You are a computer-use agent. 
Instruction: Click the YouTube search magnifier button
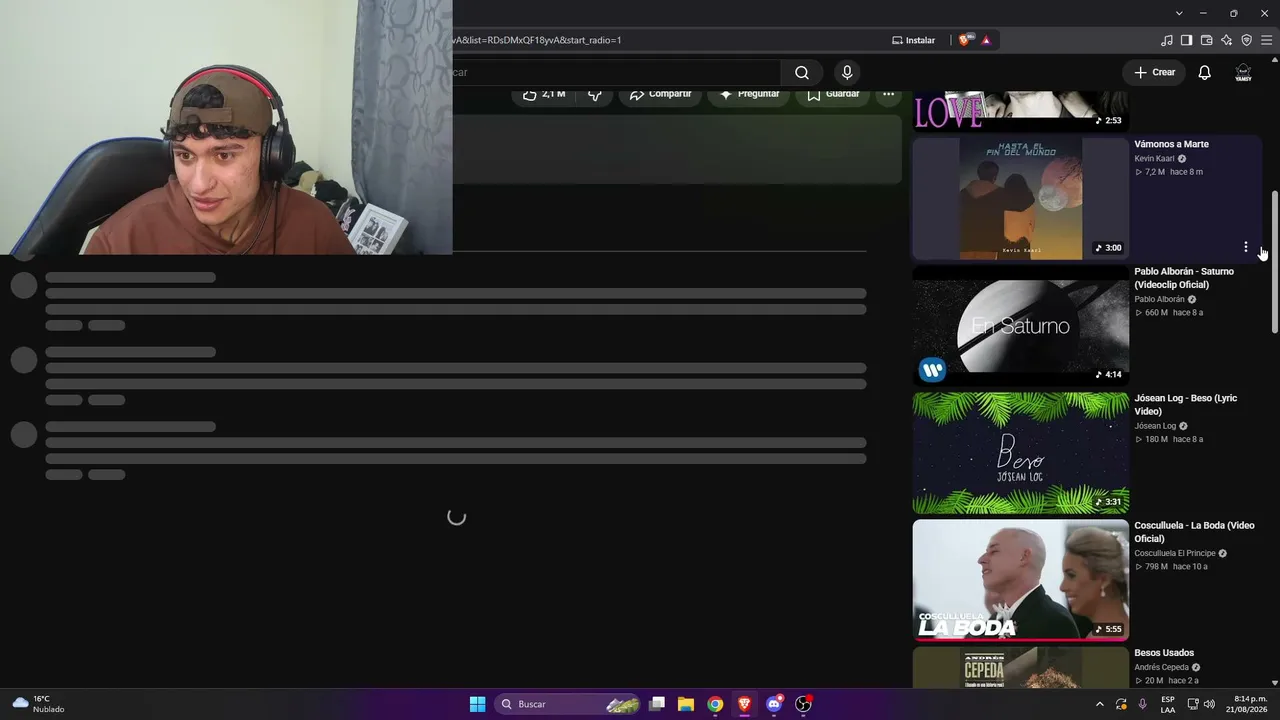801,72
